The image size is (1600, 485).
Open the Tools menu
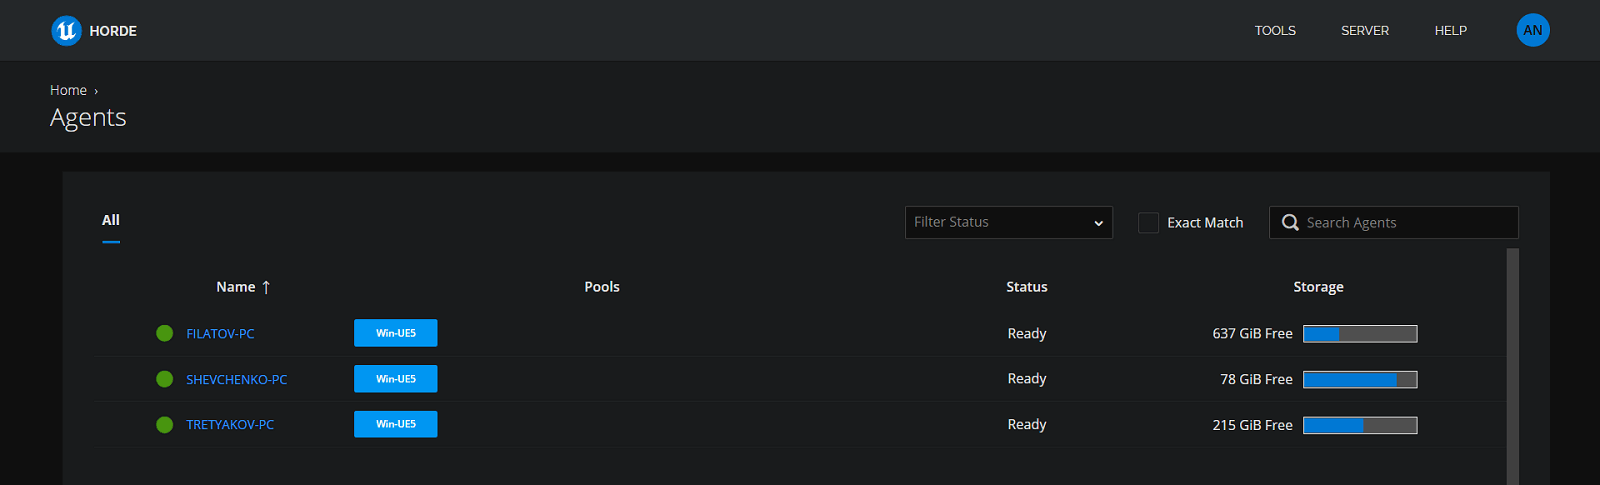pyautogui.click(x=1275, y=31)
